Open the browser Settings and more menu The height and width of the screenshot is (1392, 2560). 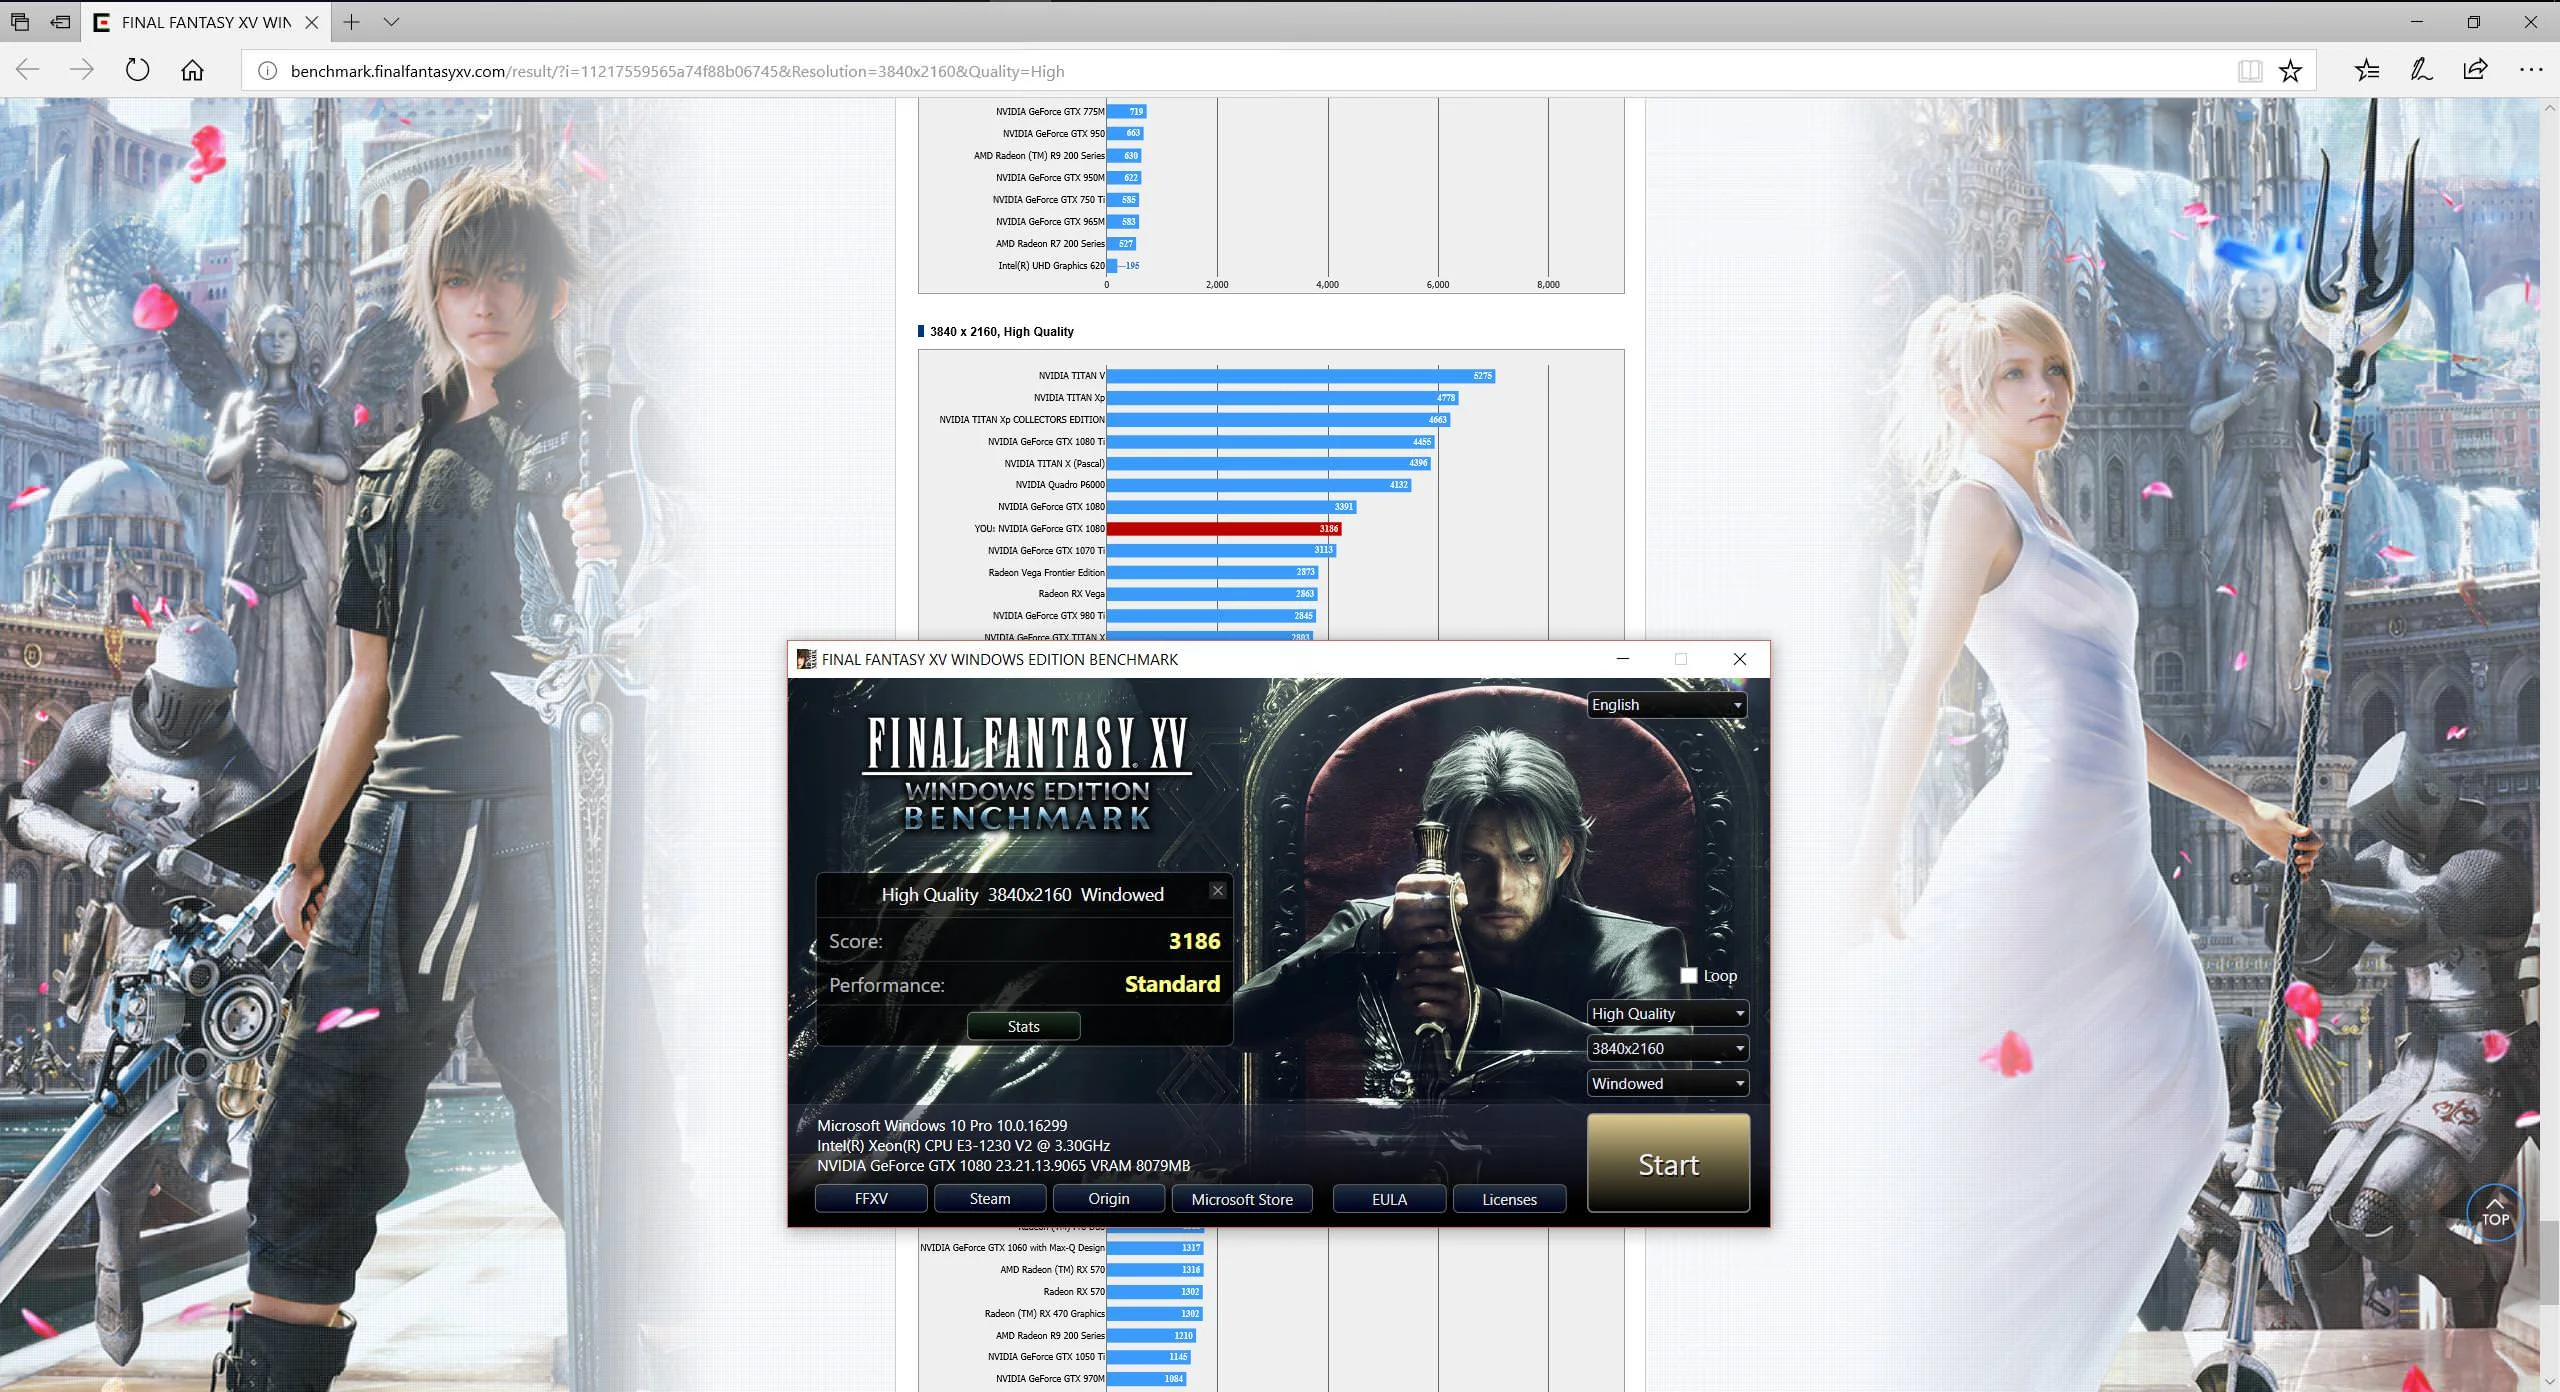2531,70
